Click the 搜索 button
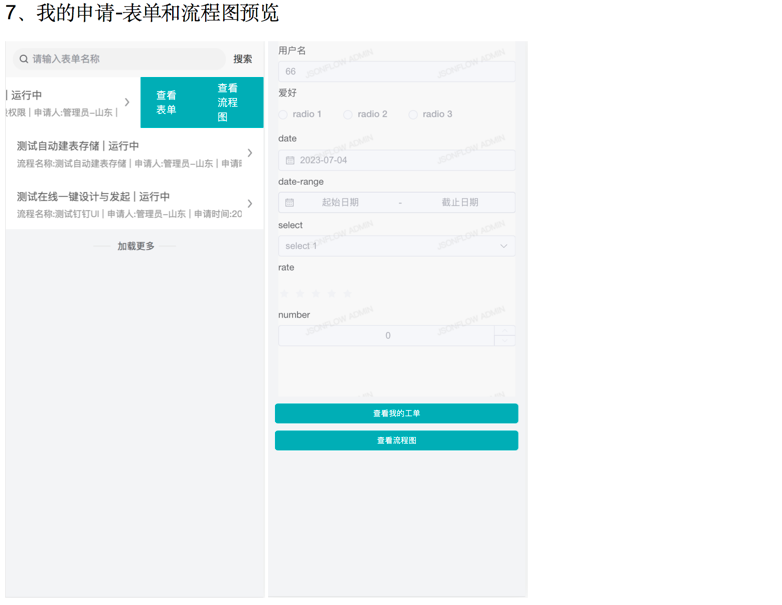Image resolution: width=782 pixels, height=605 pixels. (243, 59)
